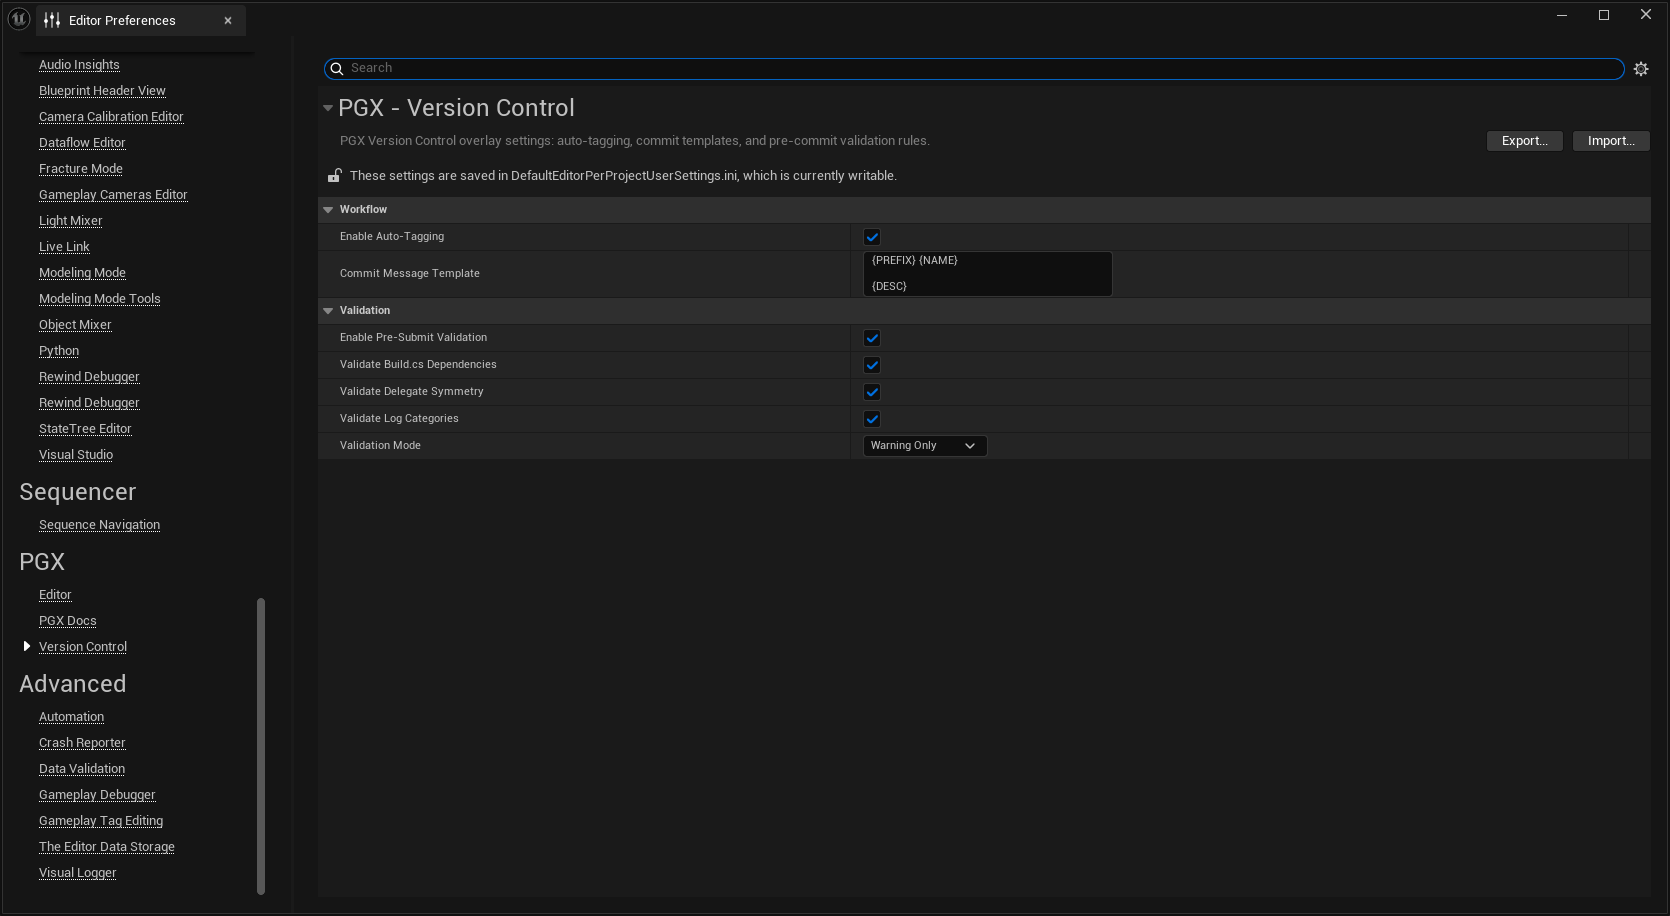The height and width of the screenshot is (916, 1670).
Task: Maximize the window
Action: [1604, 15]
